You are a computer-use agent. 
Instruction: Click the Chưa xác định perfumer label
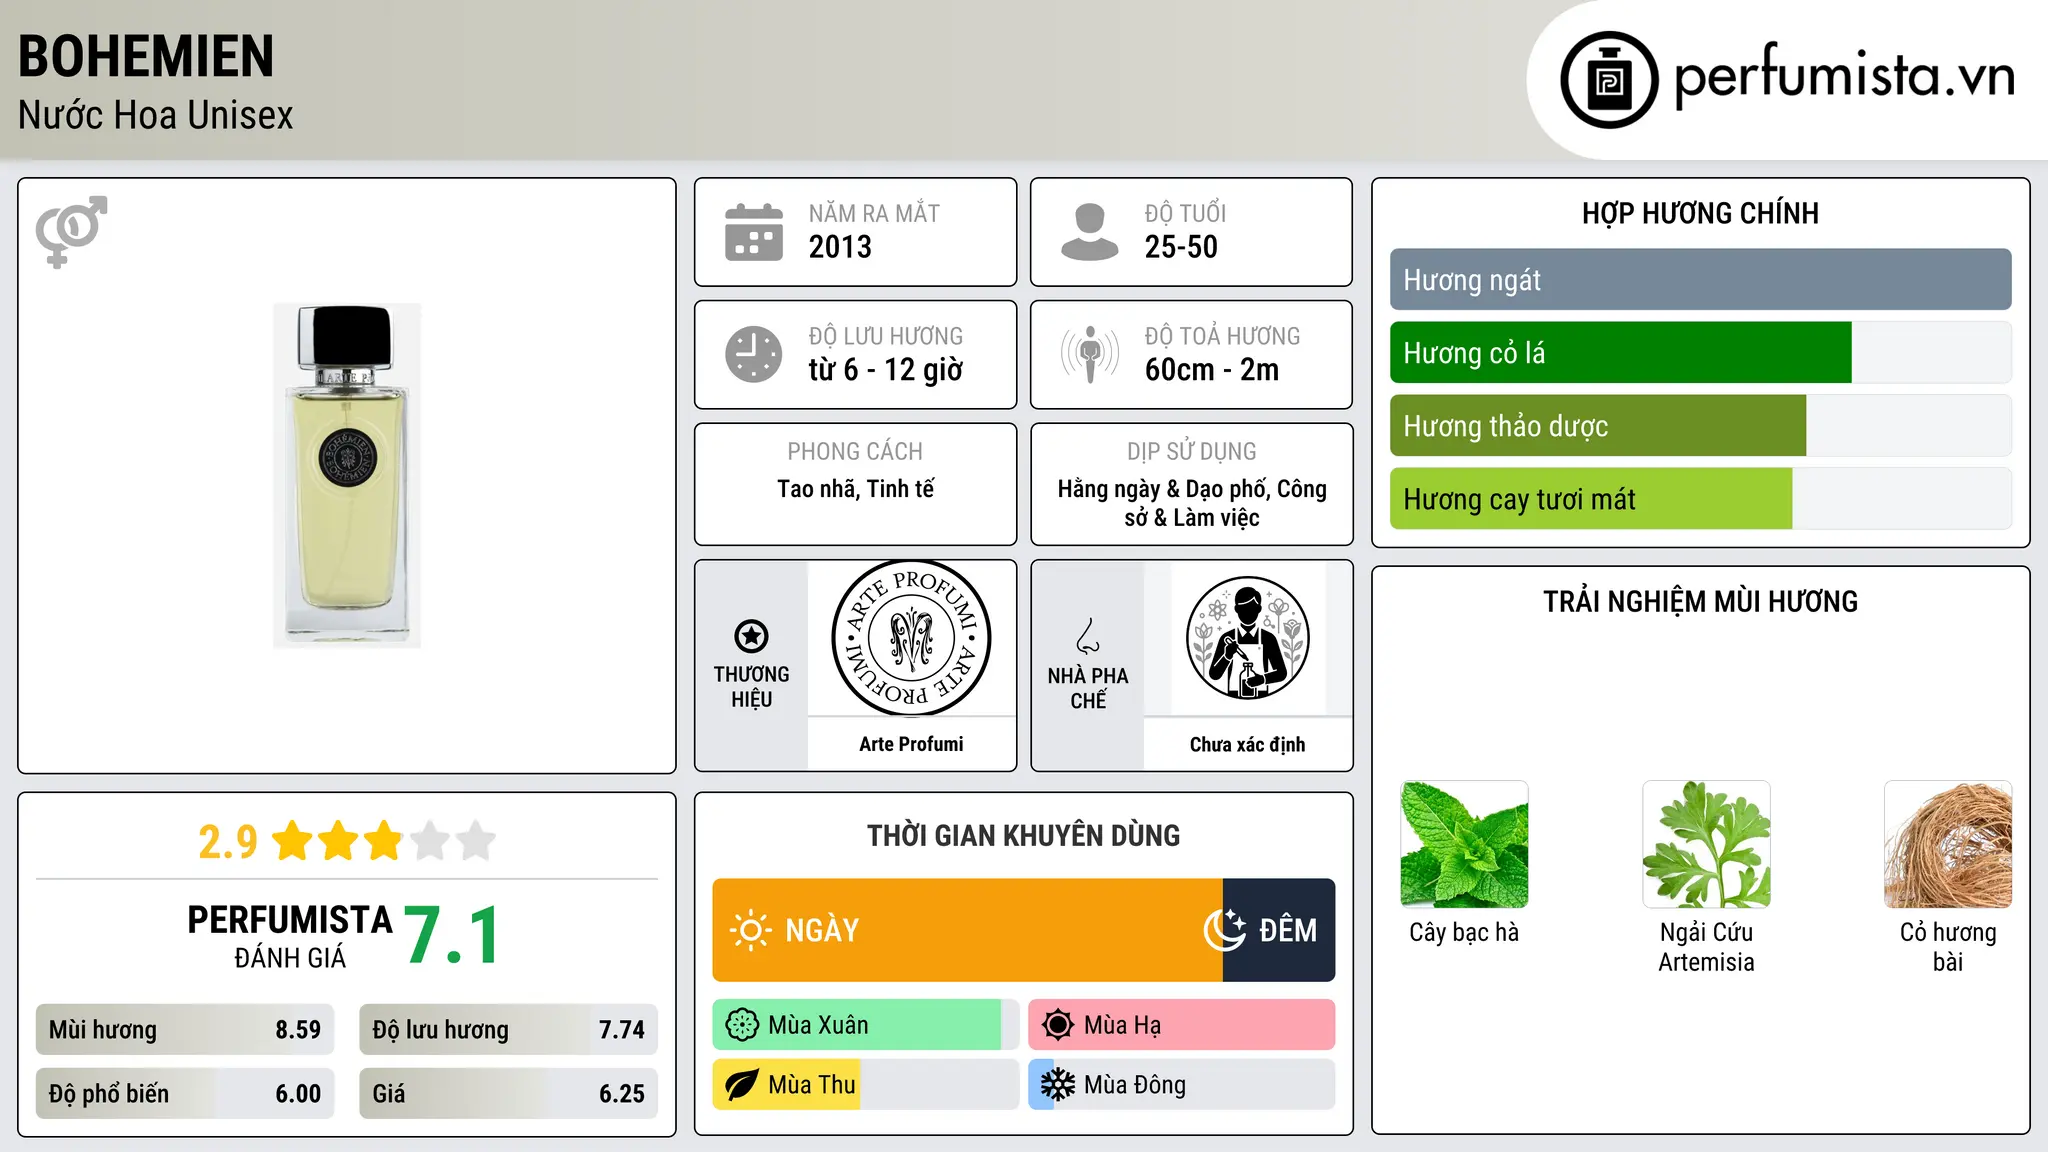pyautogui.click(x=1248, y=744)
